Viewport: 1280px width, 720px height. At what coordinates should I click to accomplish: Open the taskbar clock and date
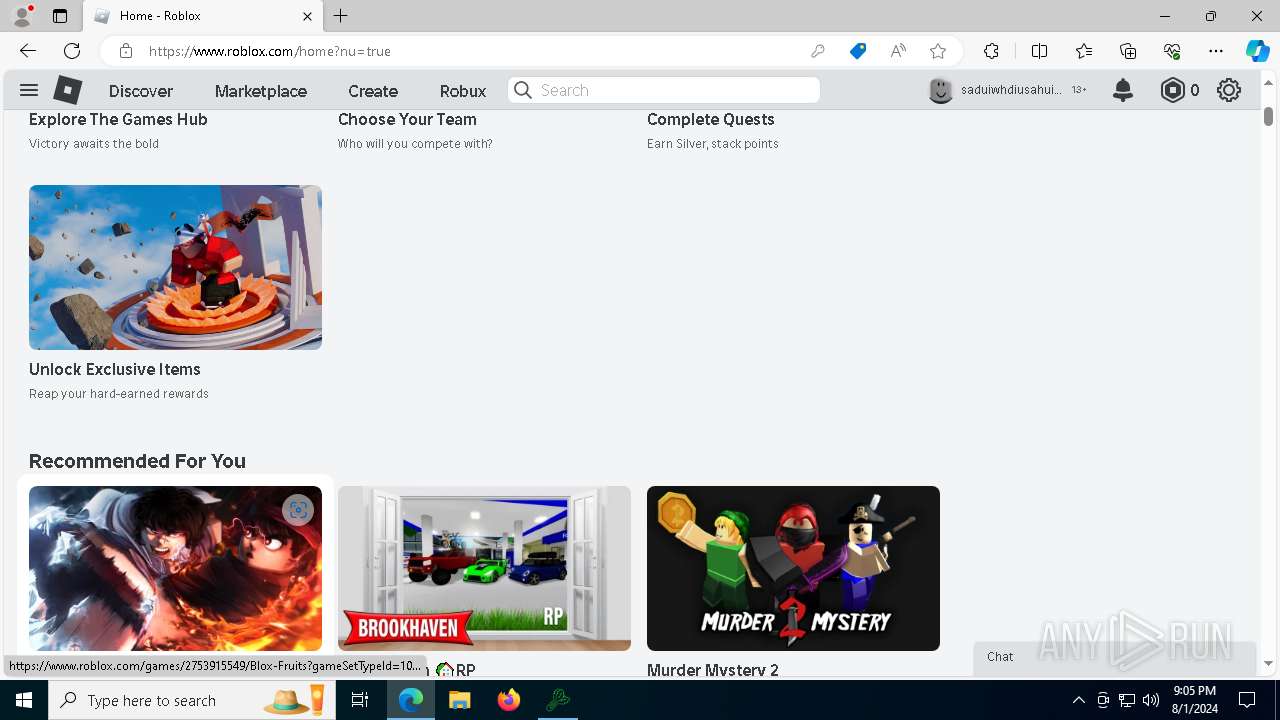click(x=1195, y=700)
